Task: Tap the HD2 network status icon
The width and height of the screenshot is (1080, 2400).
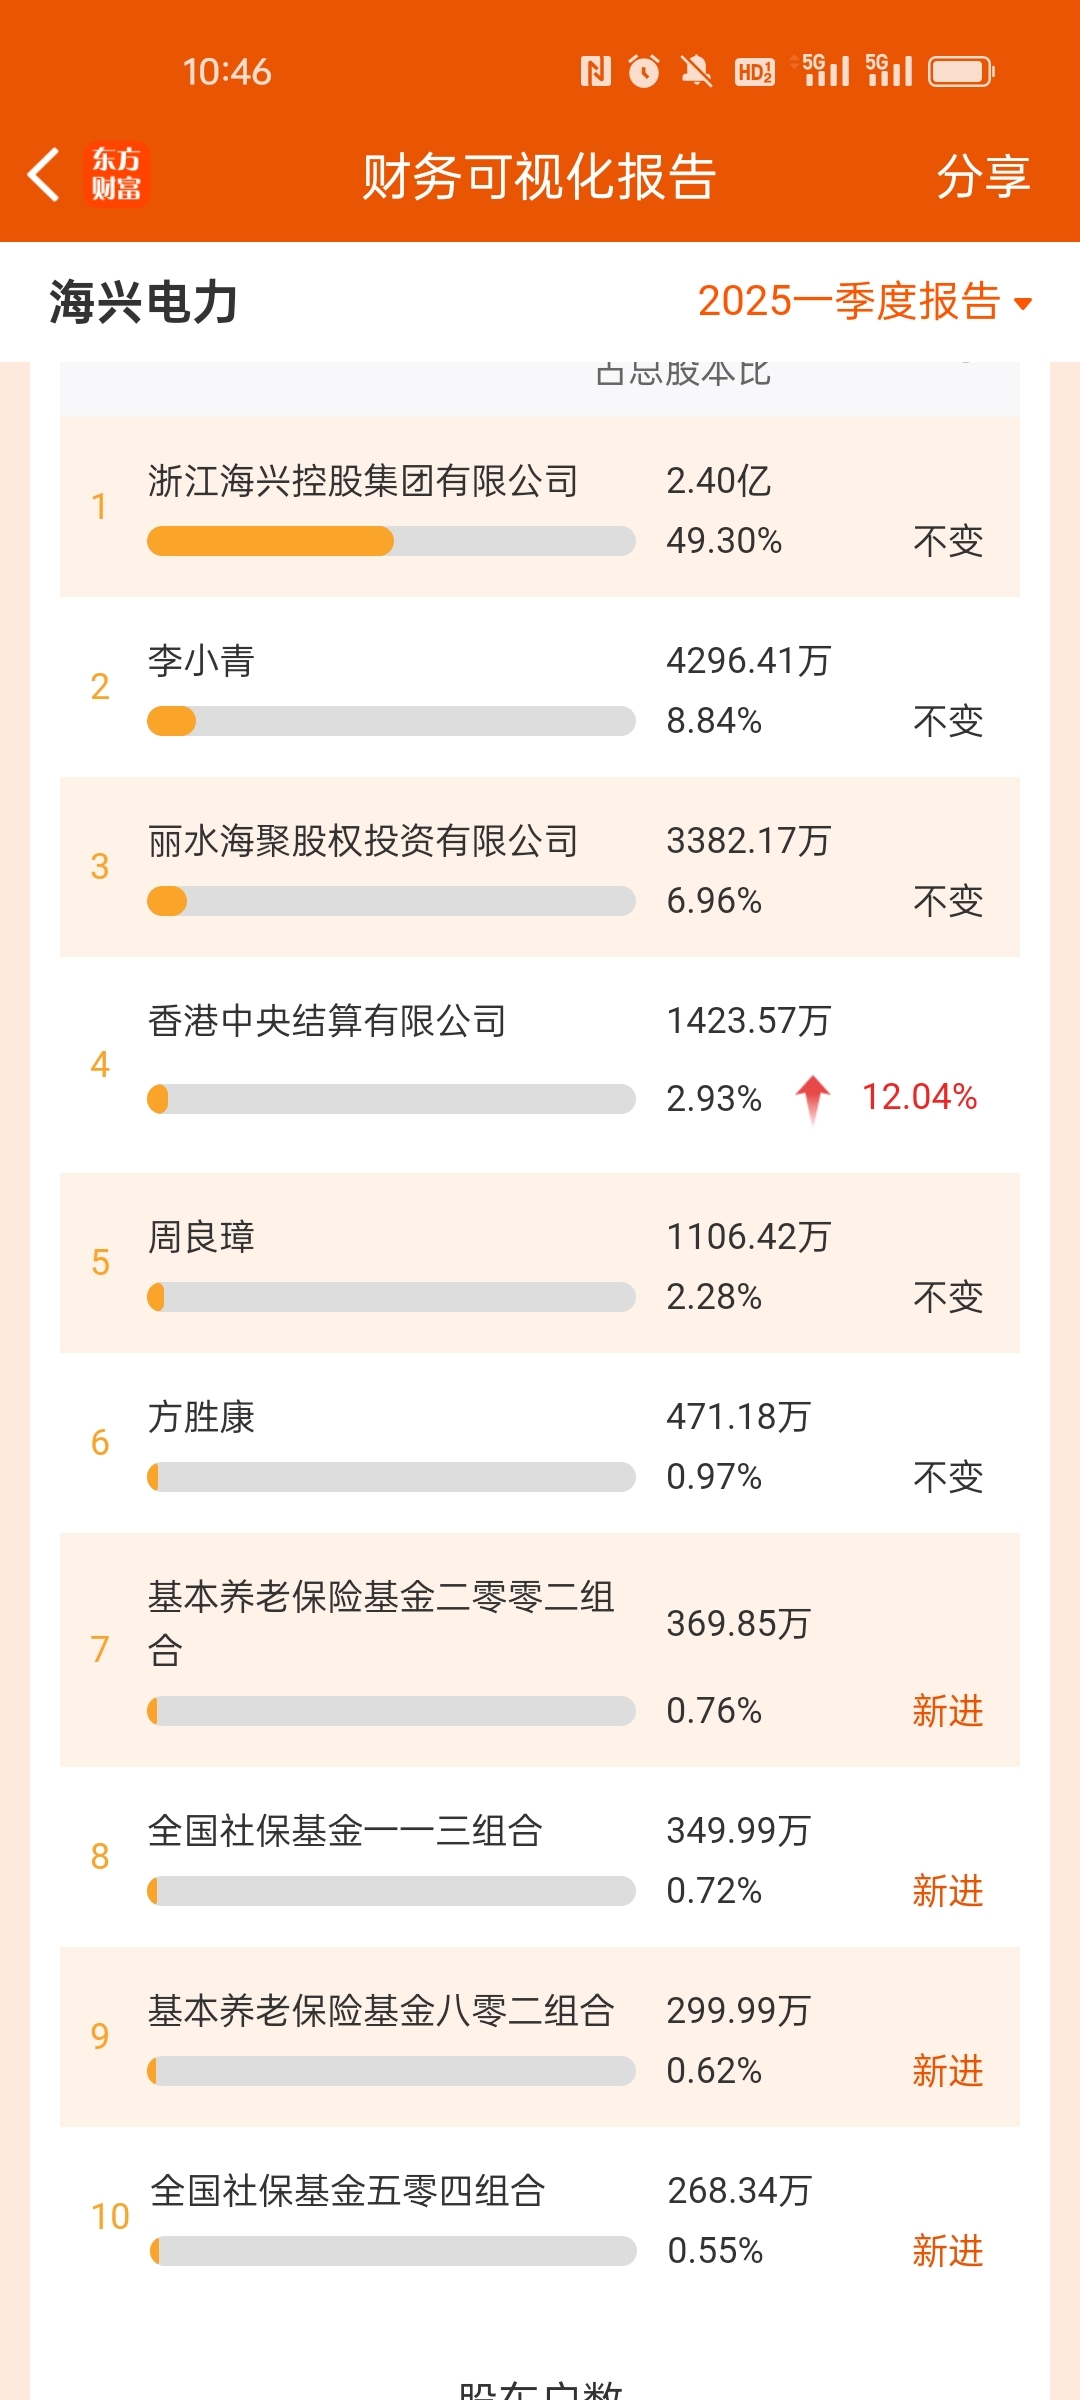Action: tap(755, 72)
